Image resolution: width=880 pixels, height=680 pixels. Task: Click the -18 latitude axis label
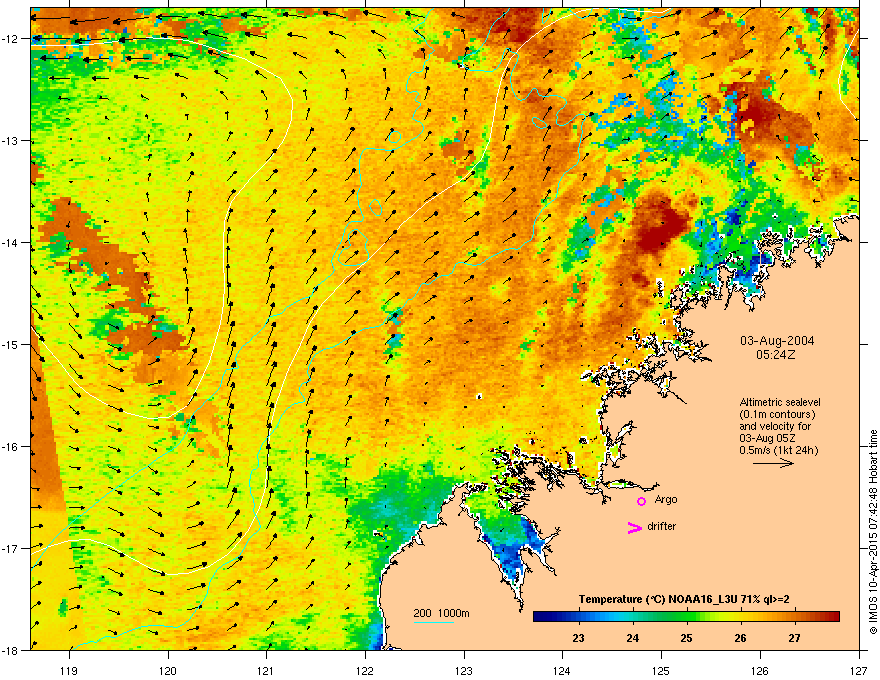(10, 650)
